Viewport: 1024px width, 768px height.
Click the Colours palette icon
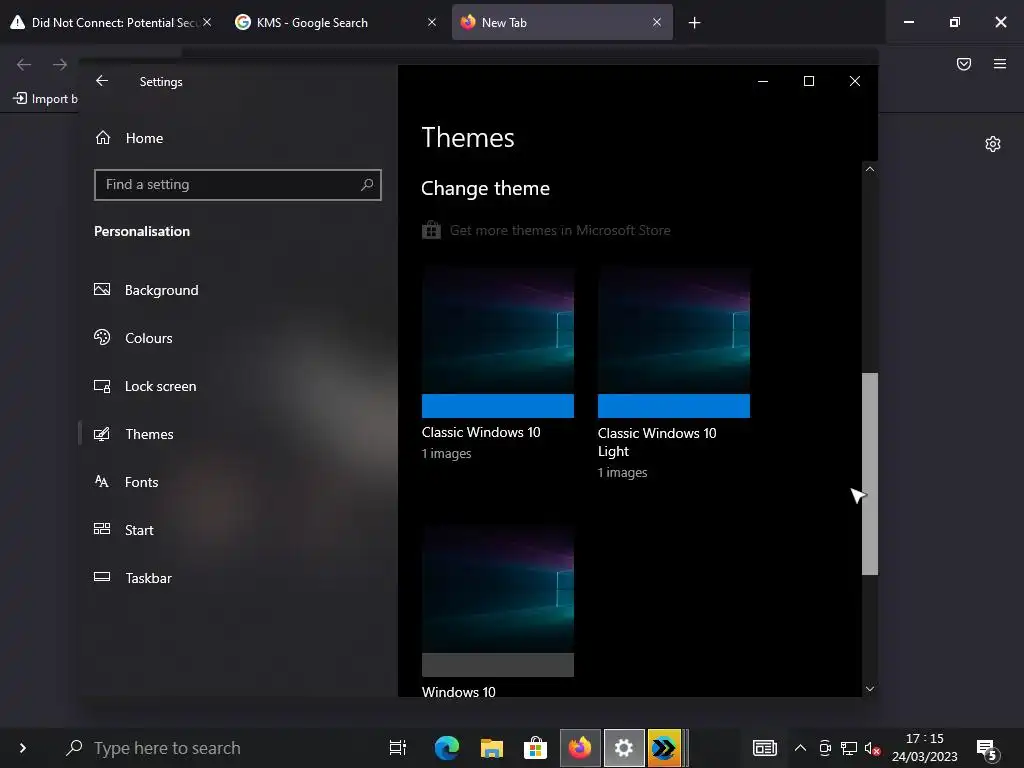pos(102,337)
